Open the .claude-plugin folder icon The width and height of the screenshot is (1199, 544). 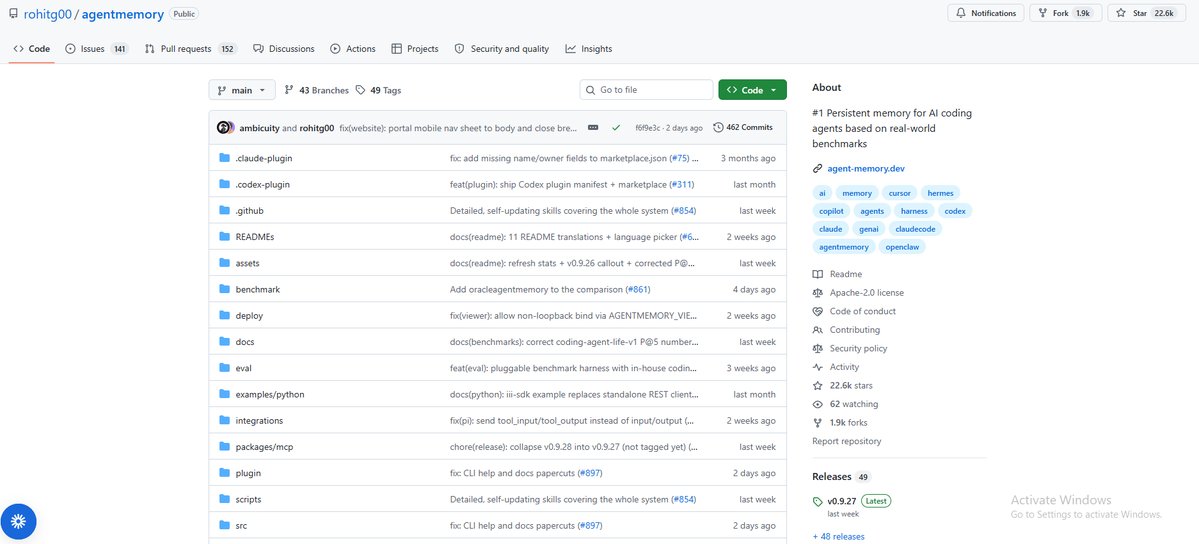(x=224, y=158)
